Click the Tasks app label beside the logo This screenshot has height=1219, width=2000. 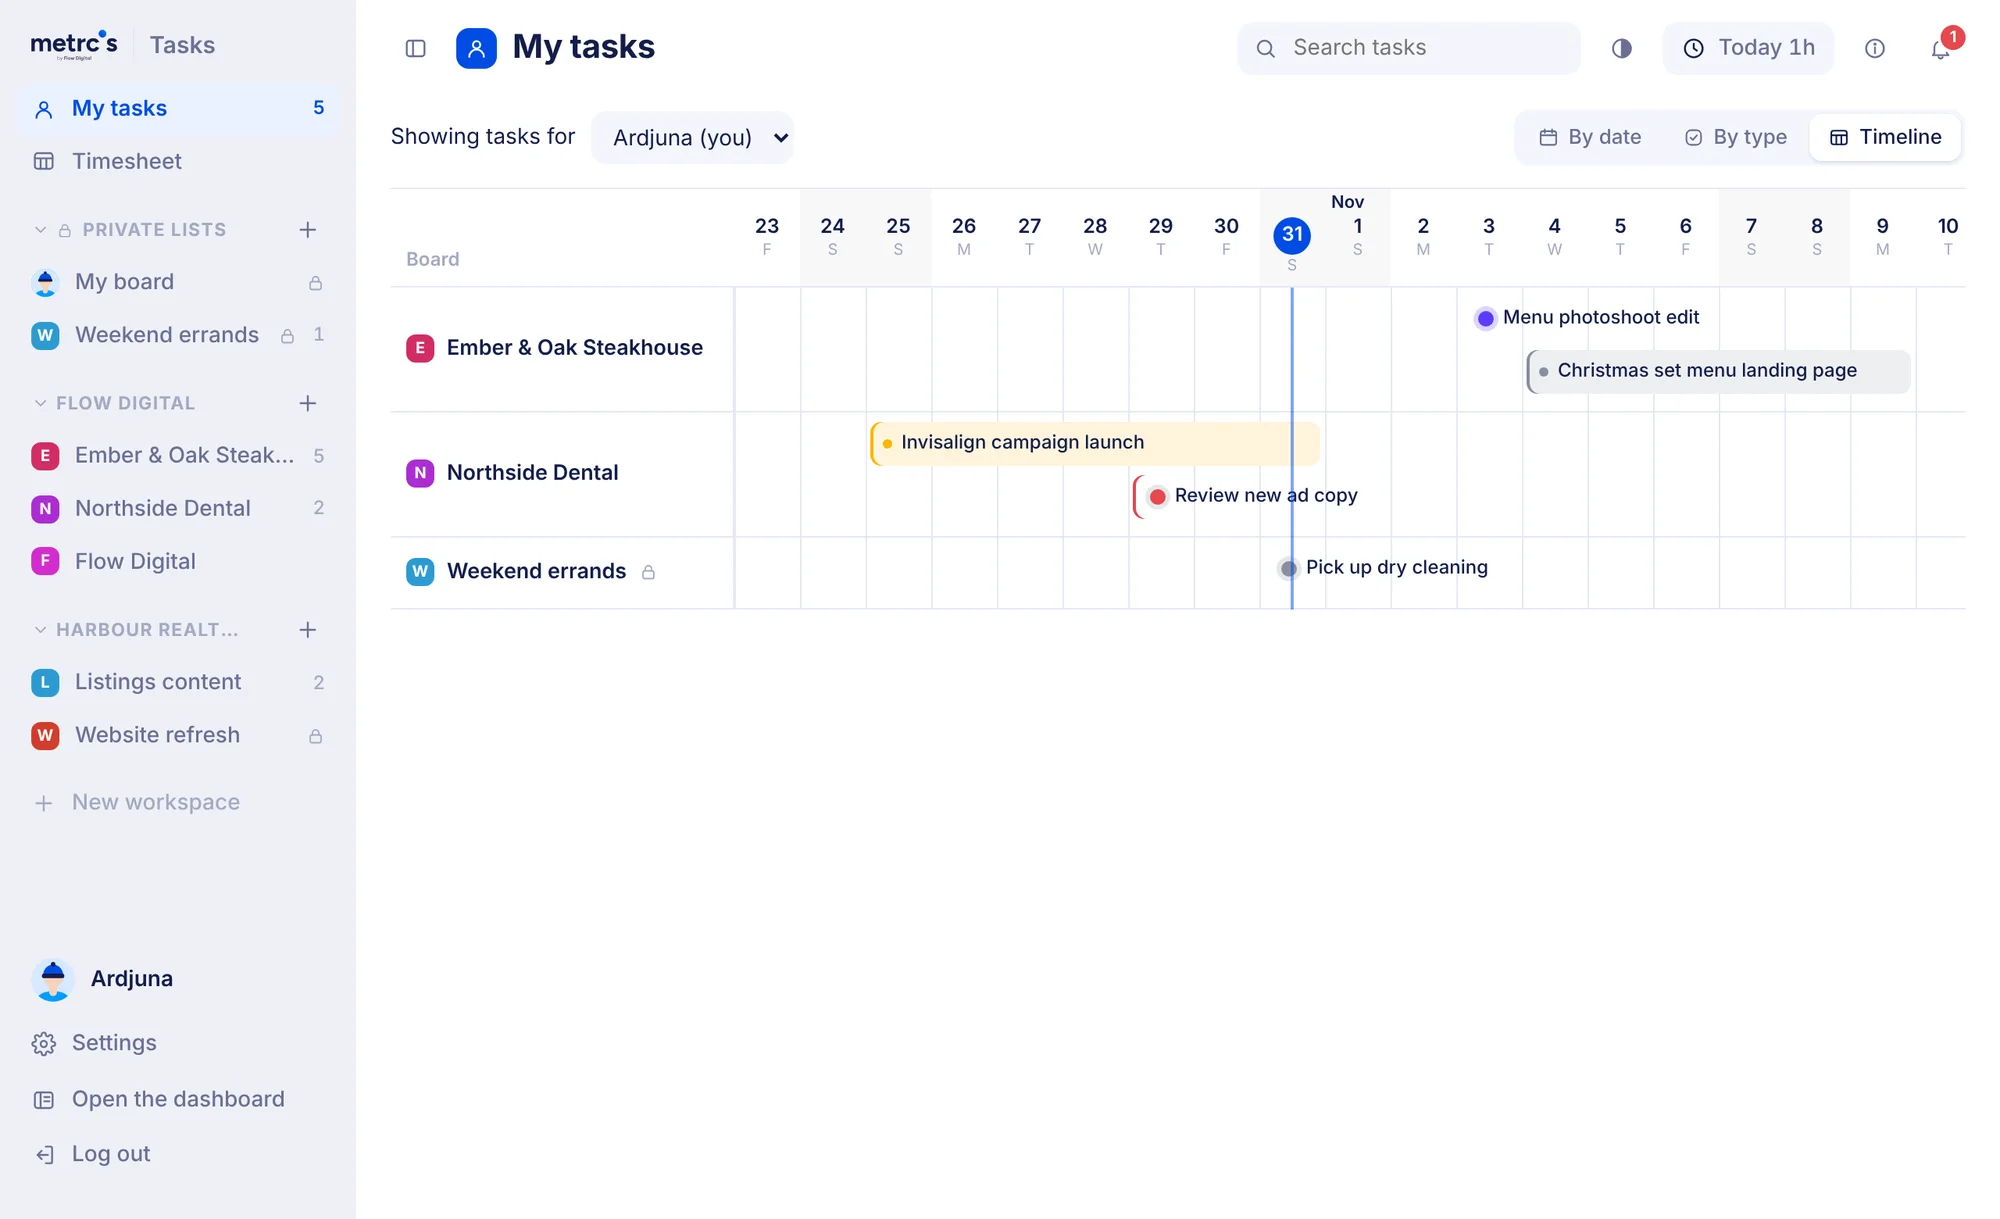pos(182,45)
